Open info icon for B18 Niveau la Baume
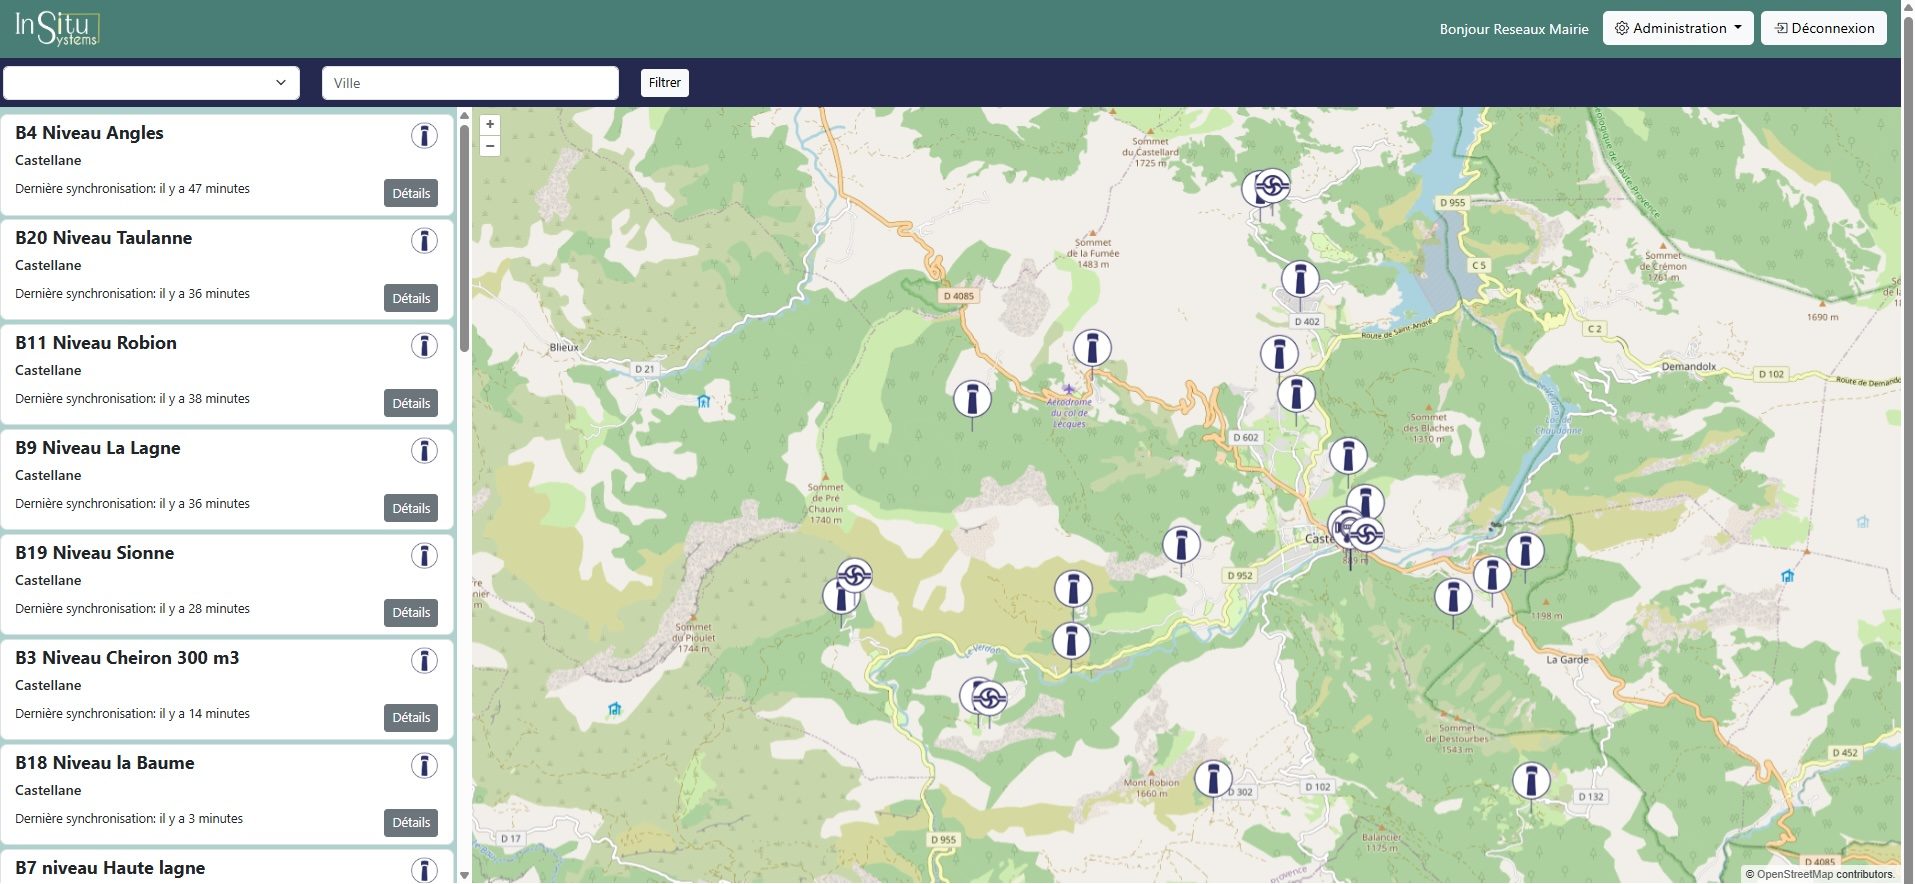 (x=424, y=766)
